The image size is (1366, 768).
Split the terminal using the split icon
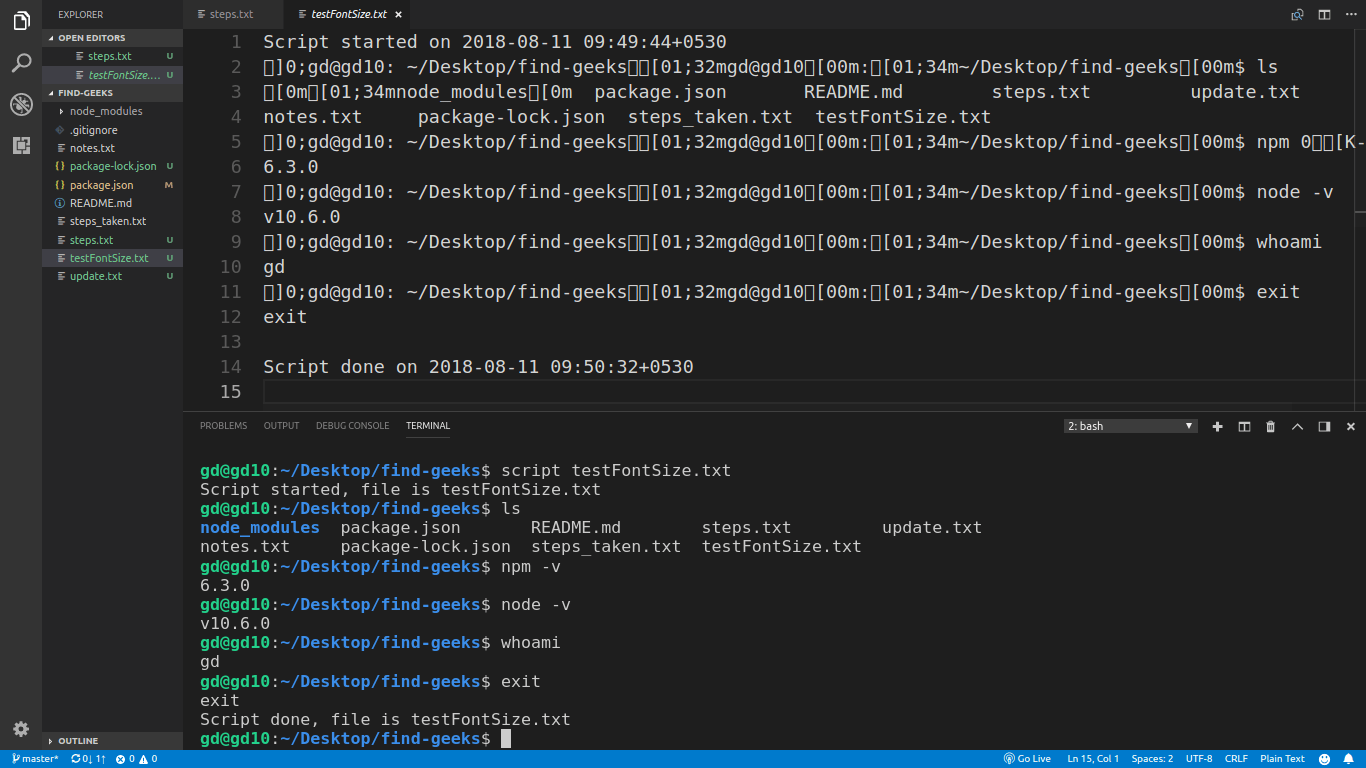point(1244,426)
